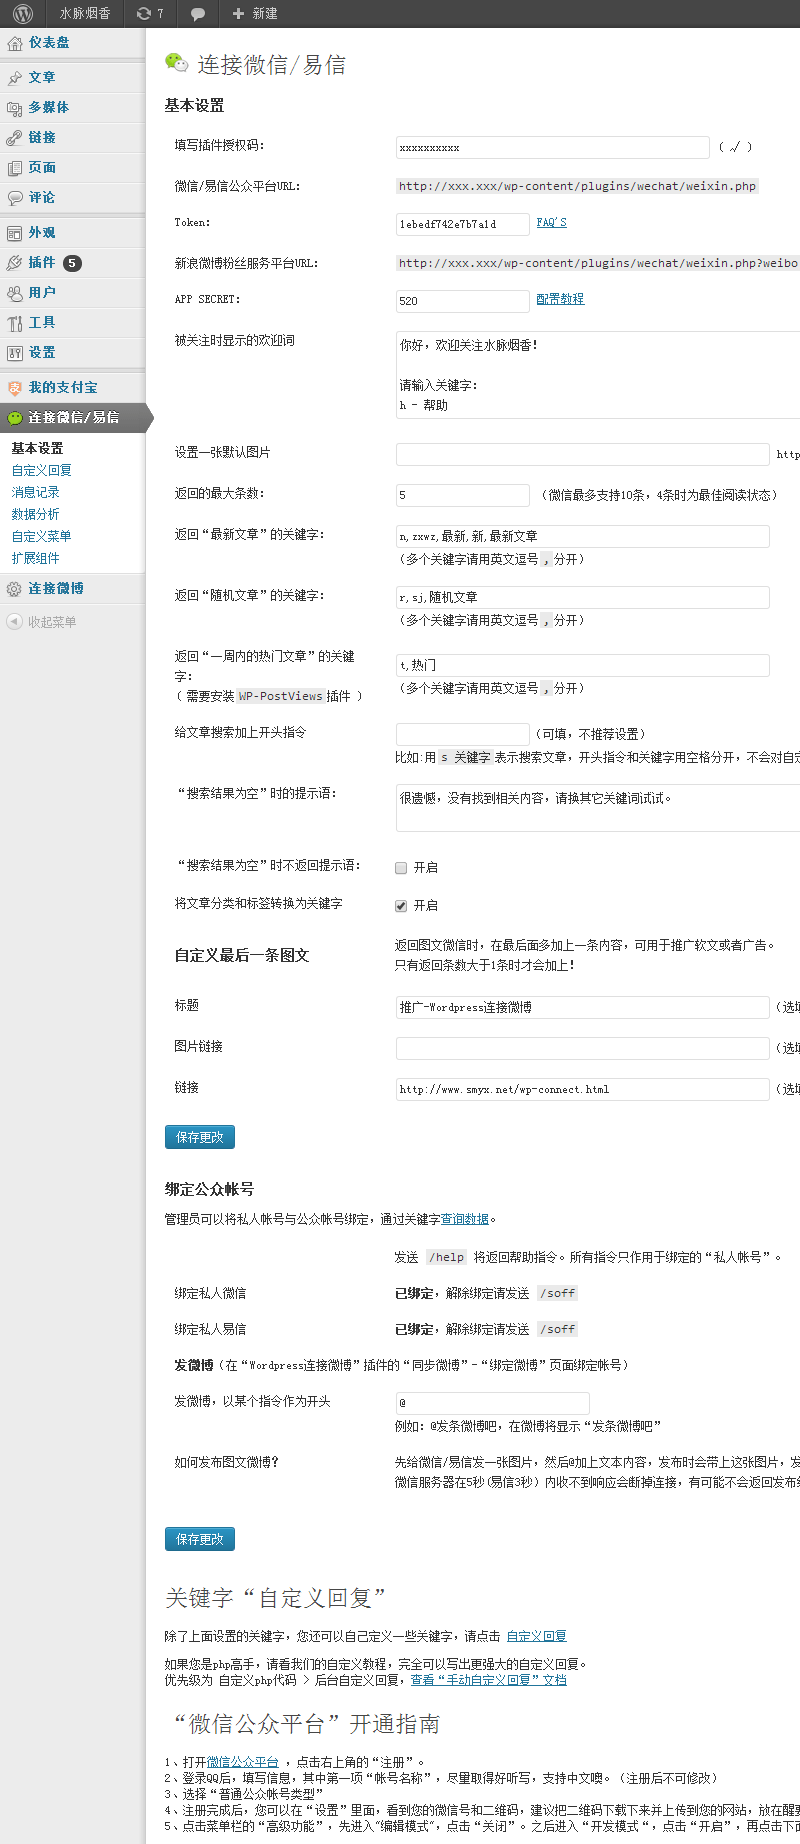Click the 文章 pushpin icon

point(15,78)
